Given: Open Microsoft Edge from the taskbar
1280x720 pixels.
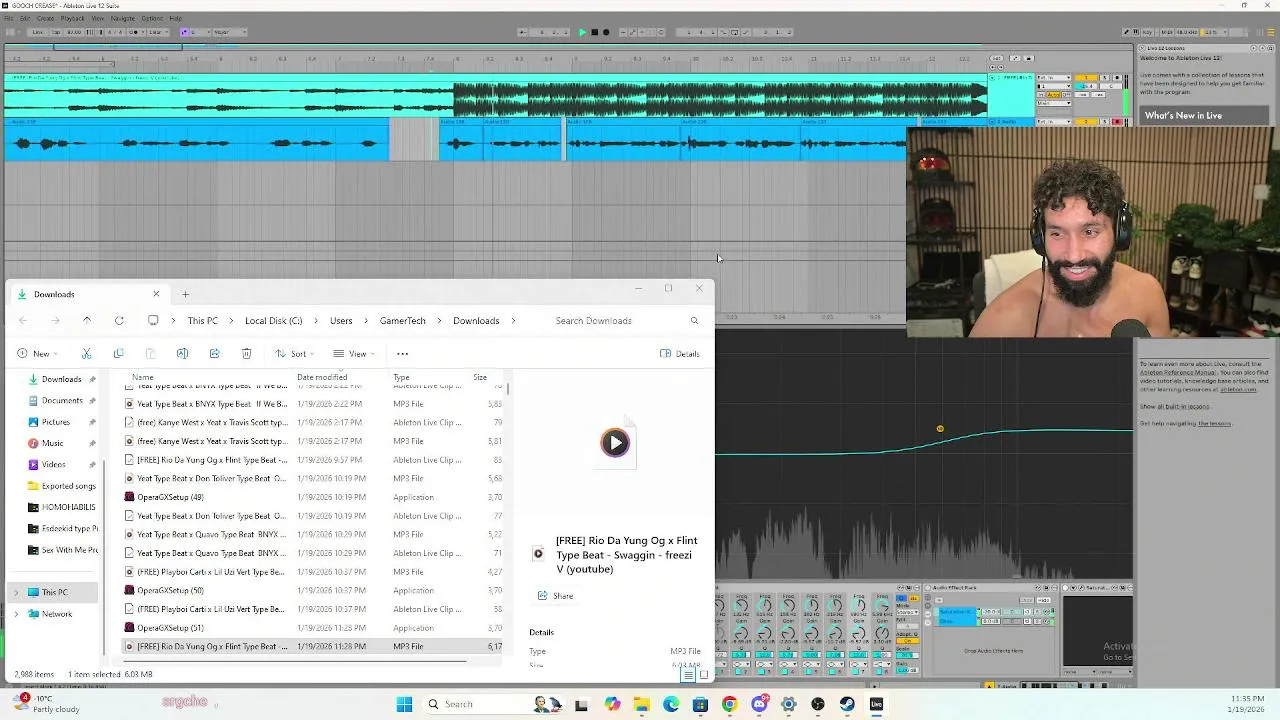Looking at the screenshot, I should (x=671, y=704).
